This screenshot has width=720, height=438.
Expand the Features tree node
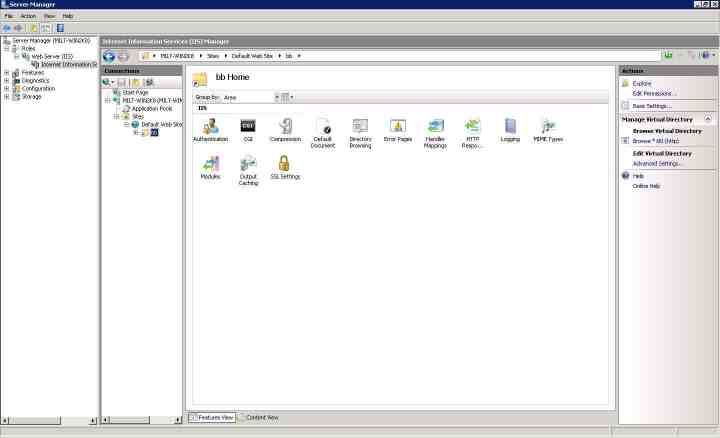[7, 73]
